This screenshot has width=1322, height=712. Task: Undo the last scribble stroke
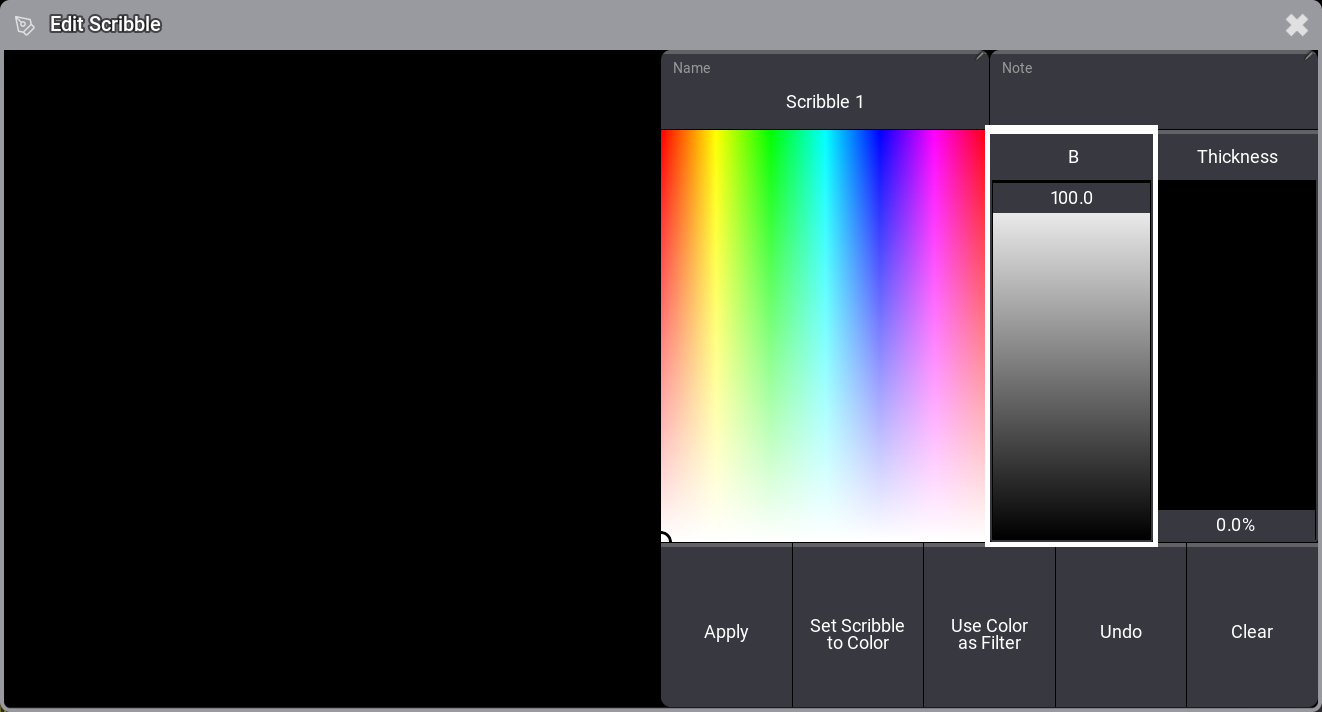pyautogui.click(x=1120, y=632)
